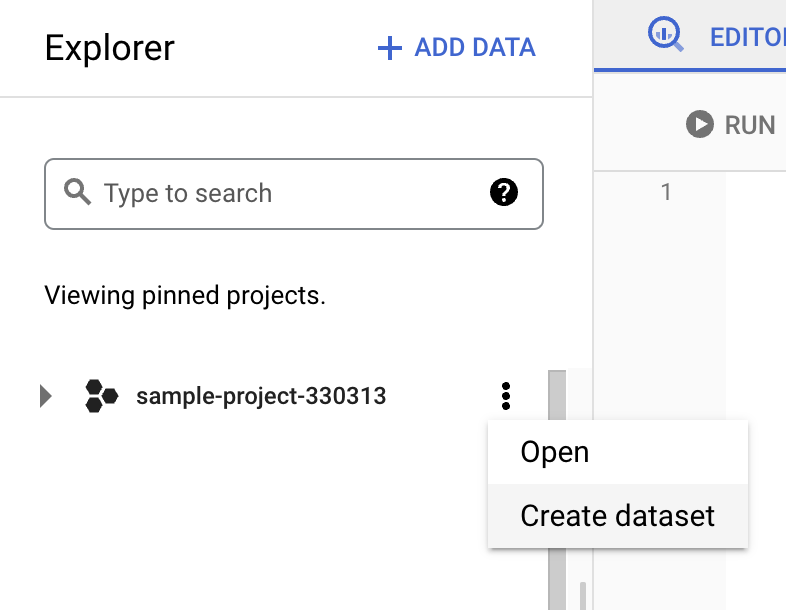Click the magnifier icon inside search box
Viewport: 786px width, 610px height.
click(77, 192)
